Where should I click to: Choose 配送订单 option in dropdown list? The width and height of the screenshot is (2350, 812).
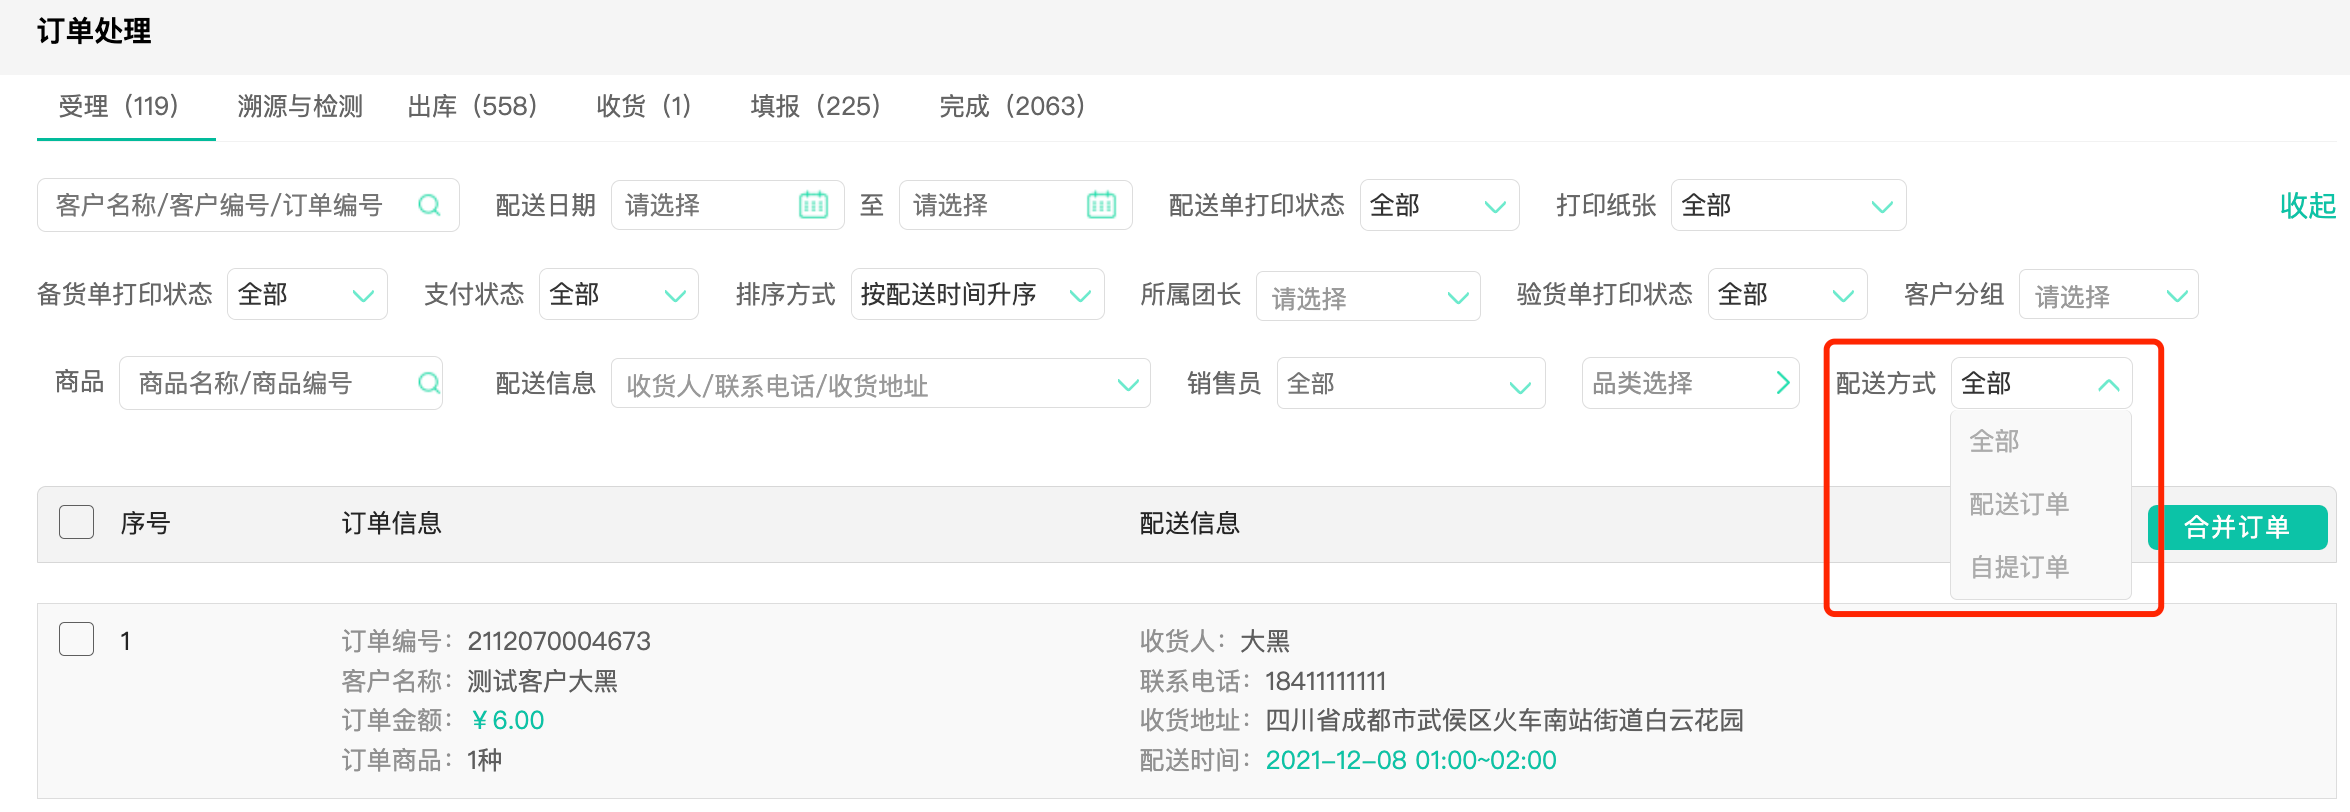tap(2019, 504)
